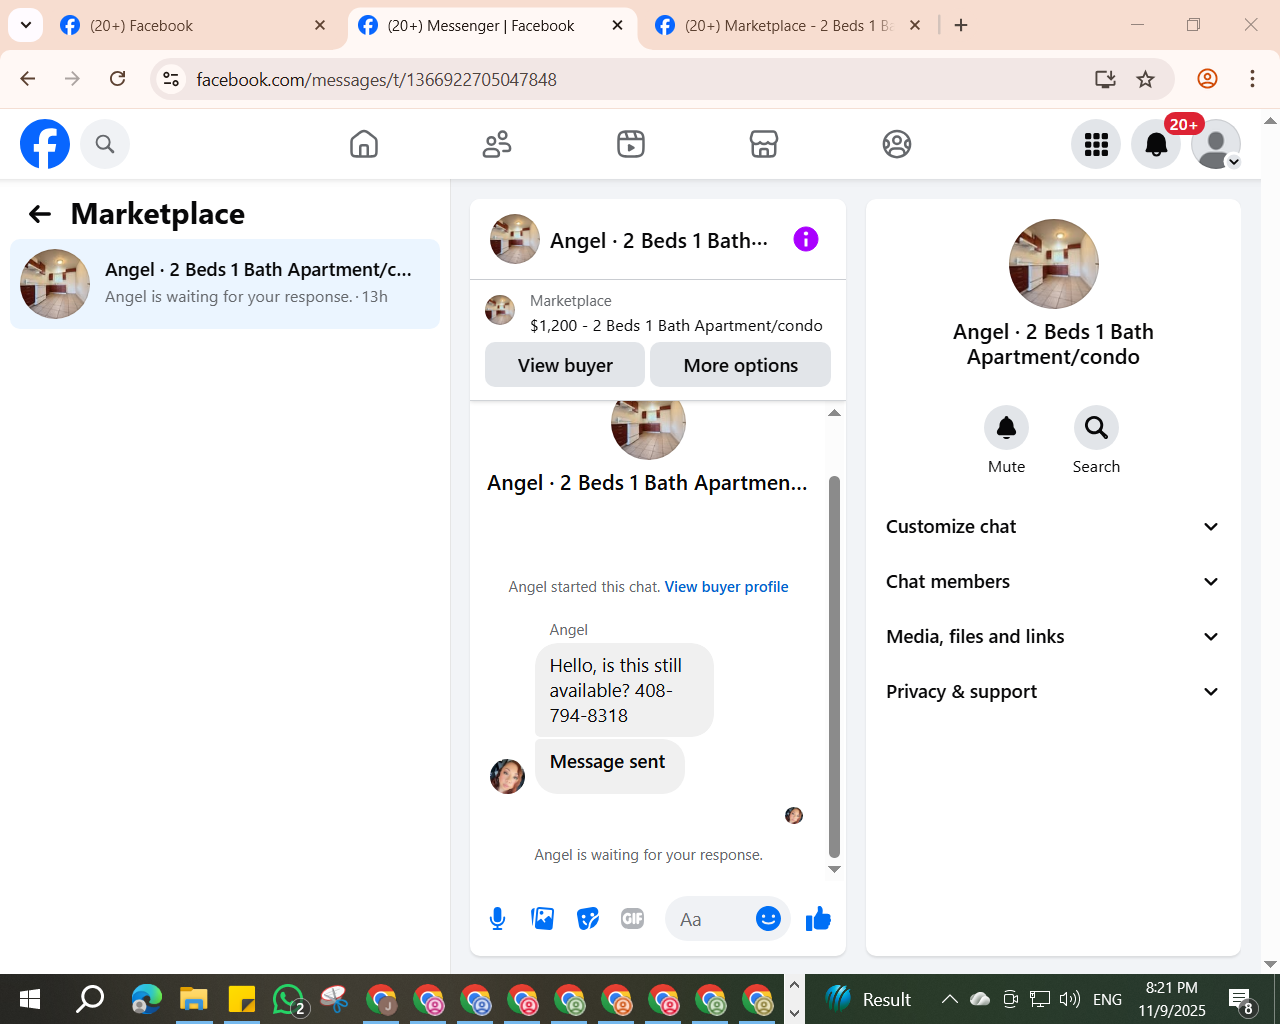Expand Customize chat section

(1053, 527)
